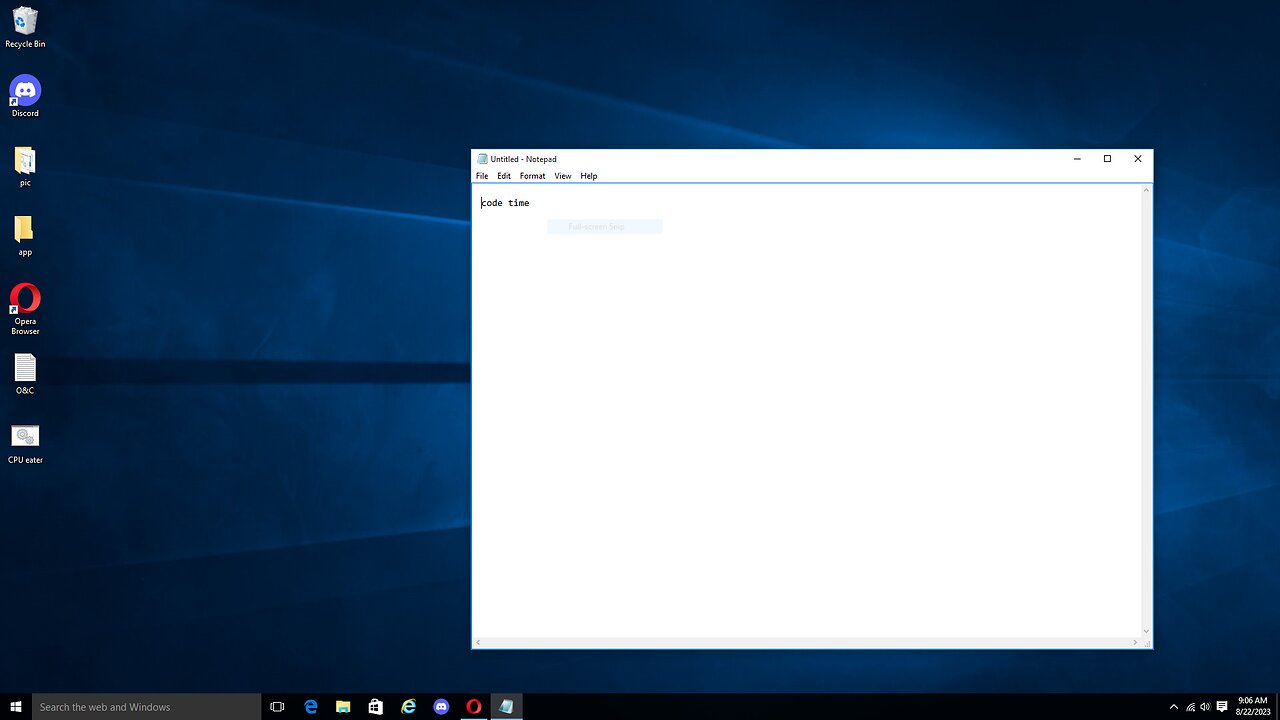Launch Internet Explorer from the taskbar
The image size is (1280, 720).
pyautogui.click(x=408, y=707)
